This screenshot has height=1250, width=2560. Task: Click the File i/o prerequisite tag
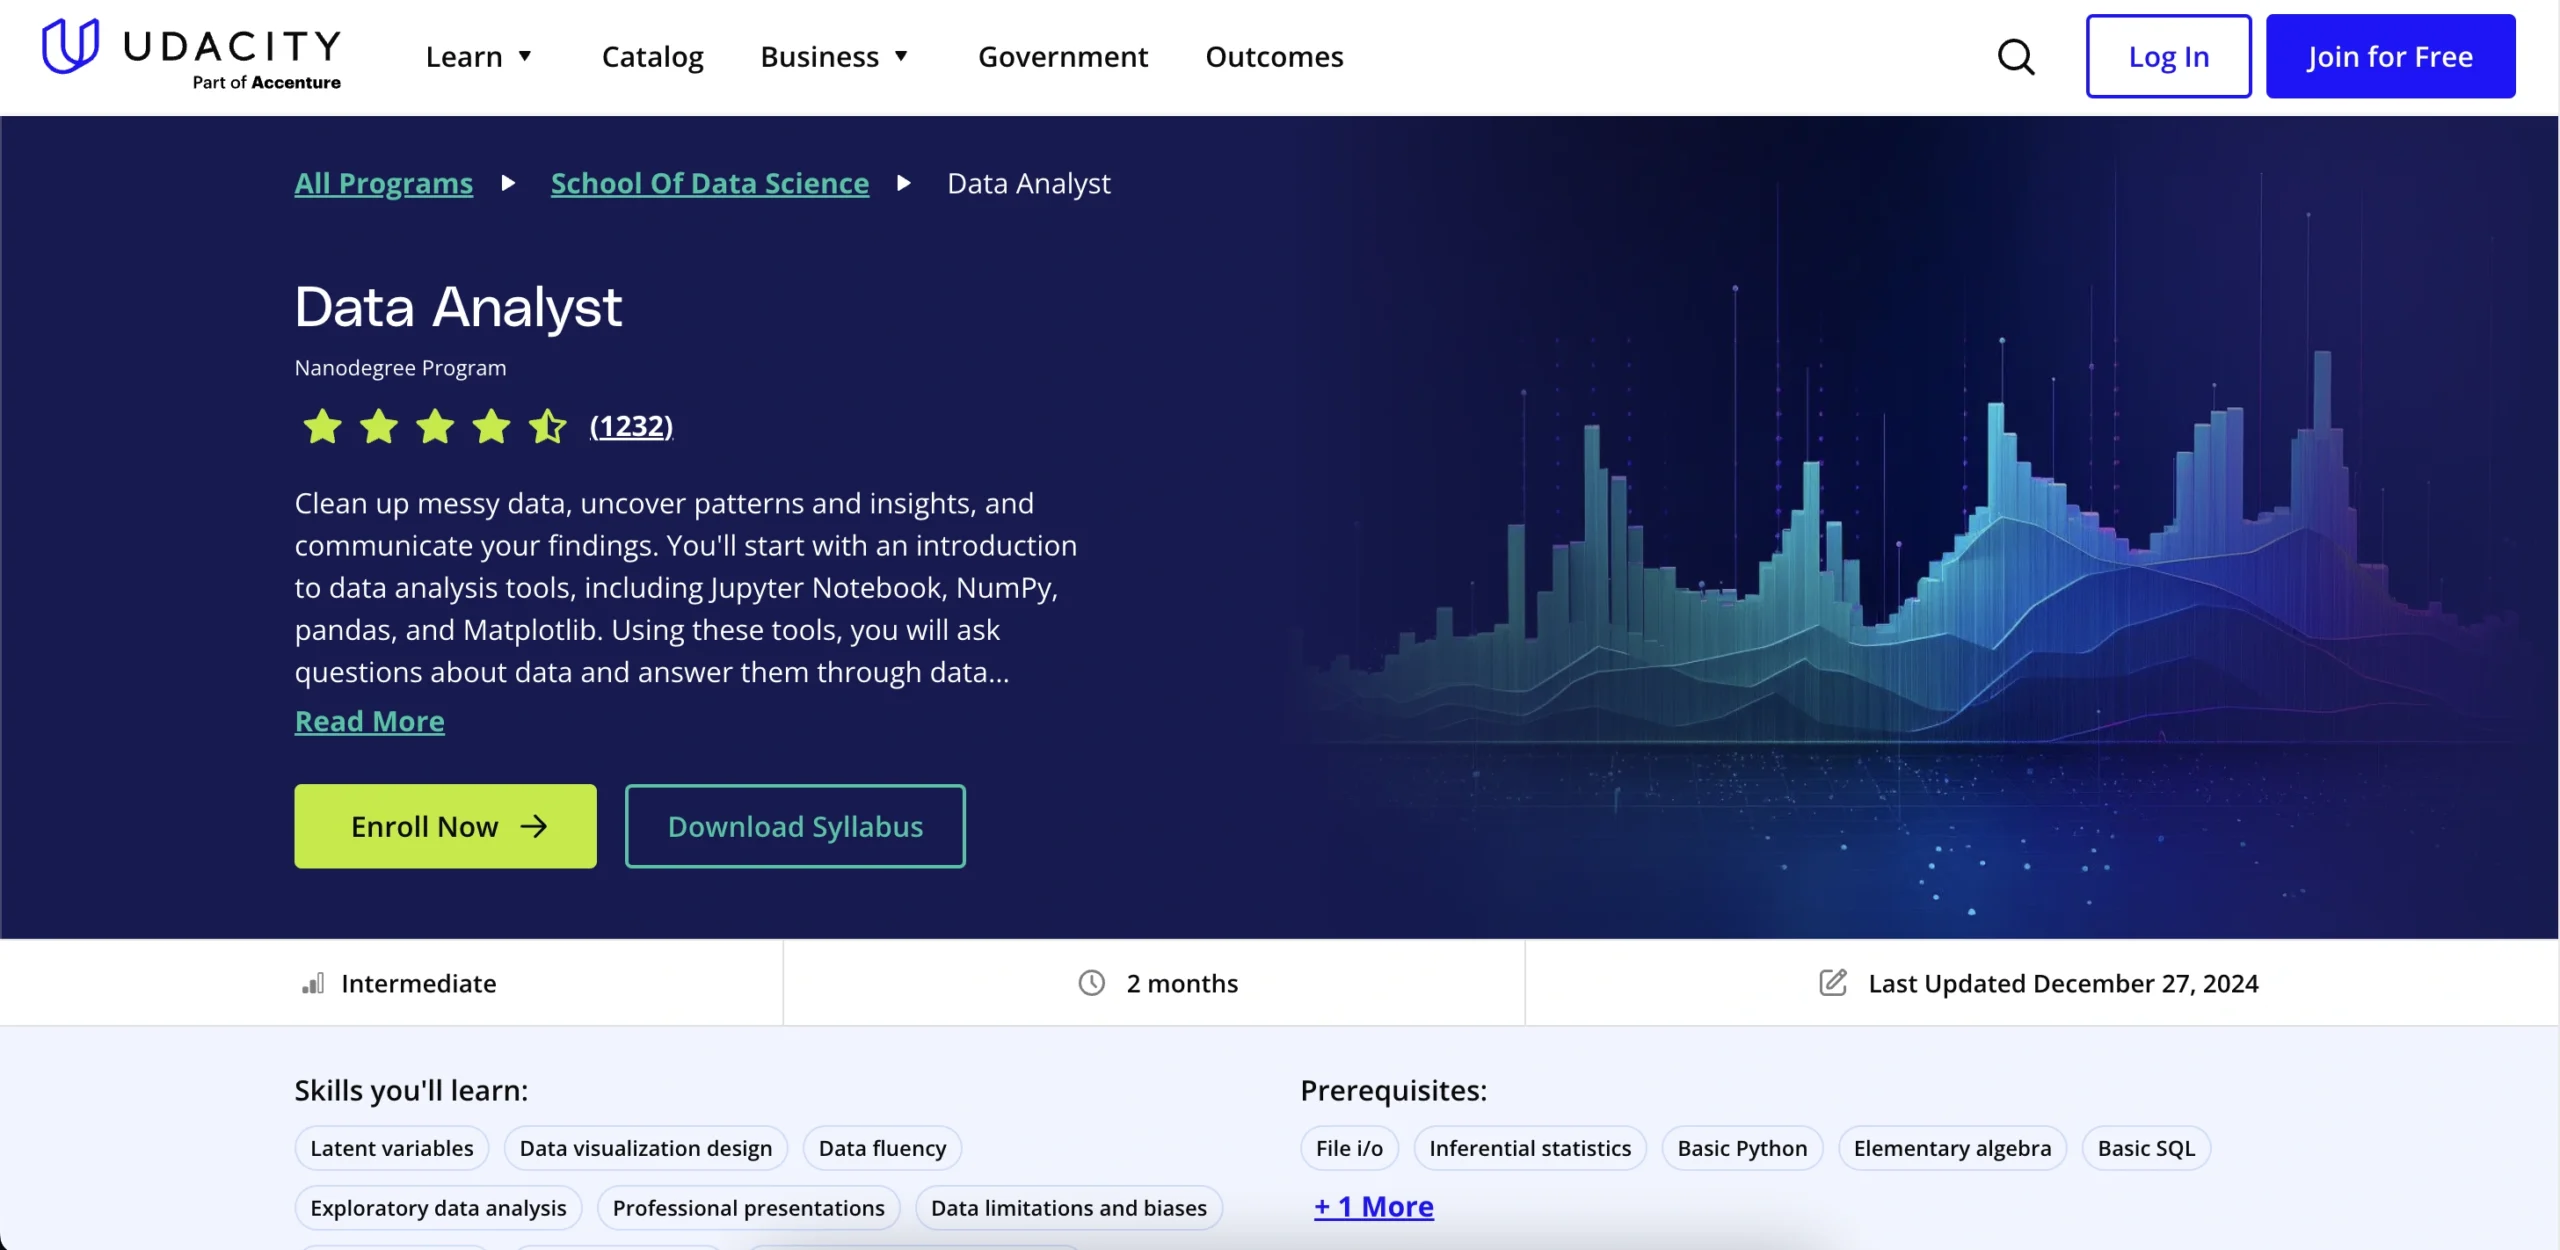(1349, 1148)
